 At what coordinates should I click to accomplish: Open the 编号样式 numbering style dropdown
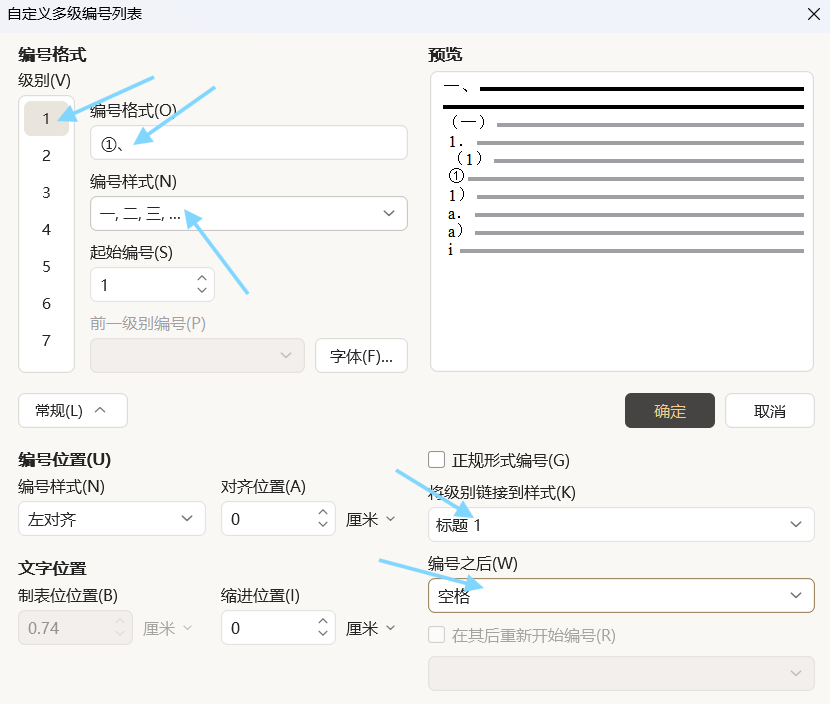(x=248, y=214)
